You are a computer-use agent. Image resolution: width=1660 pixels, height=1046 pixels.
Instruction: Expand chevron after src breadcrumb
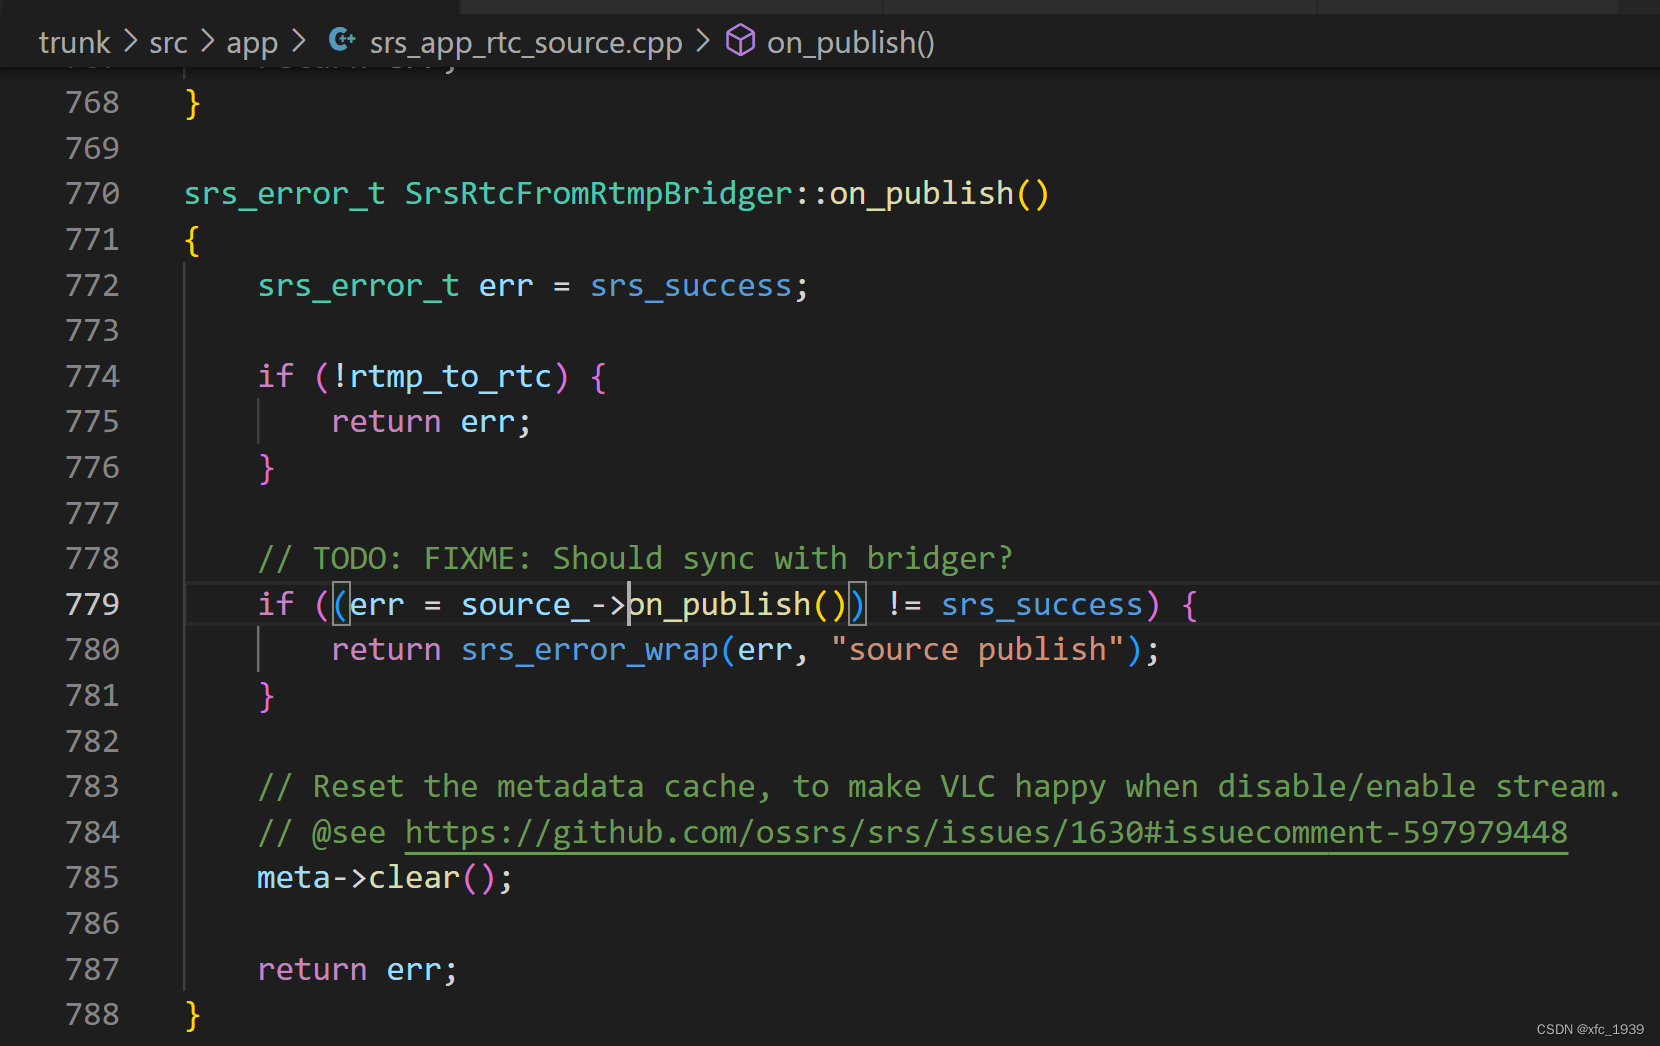pyautogui.click(x=207, y=42)
